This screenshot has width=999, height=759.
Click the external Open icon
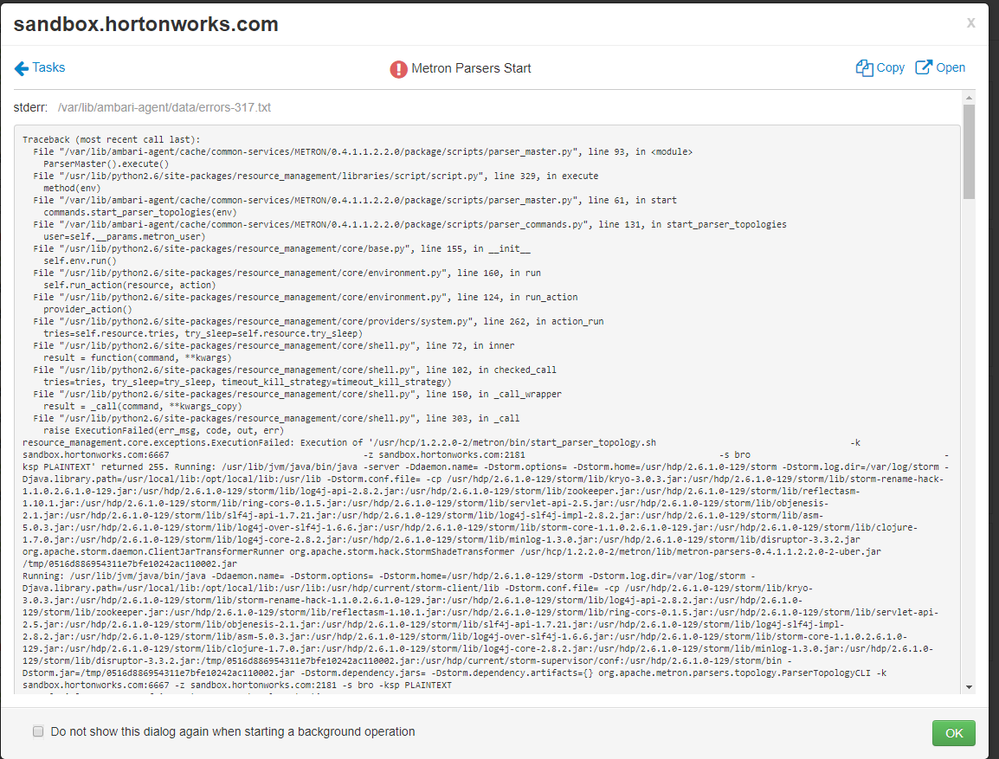tap(922, 67)
